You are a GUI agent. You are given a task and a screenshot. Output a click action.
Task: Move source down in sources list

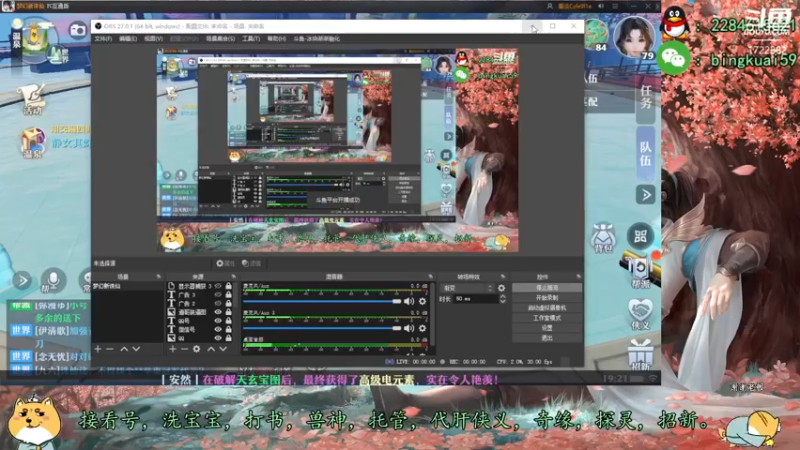[x=223, y=349]
